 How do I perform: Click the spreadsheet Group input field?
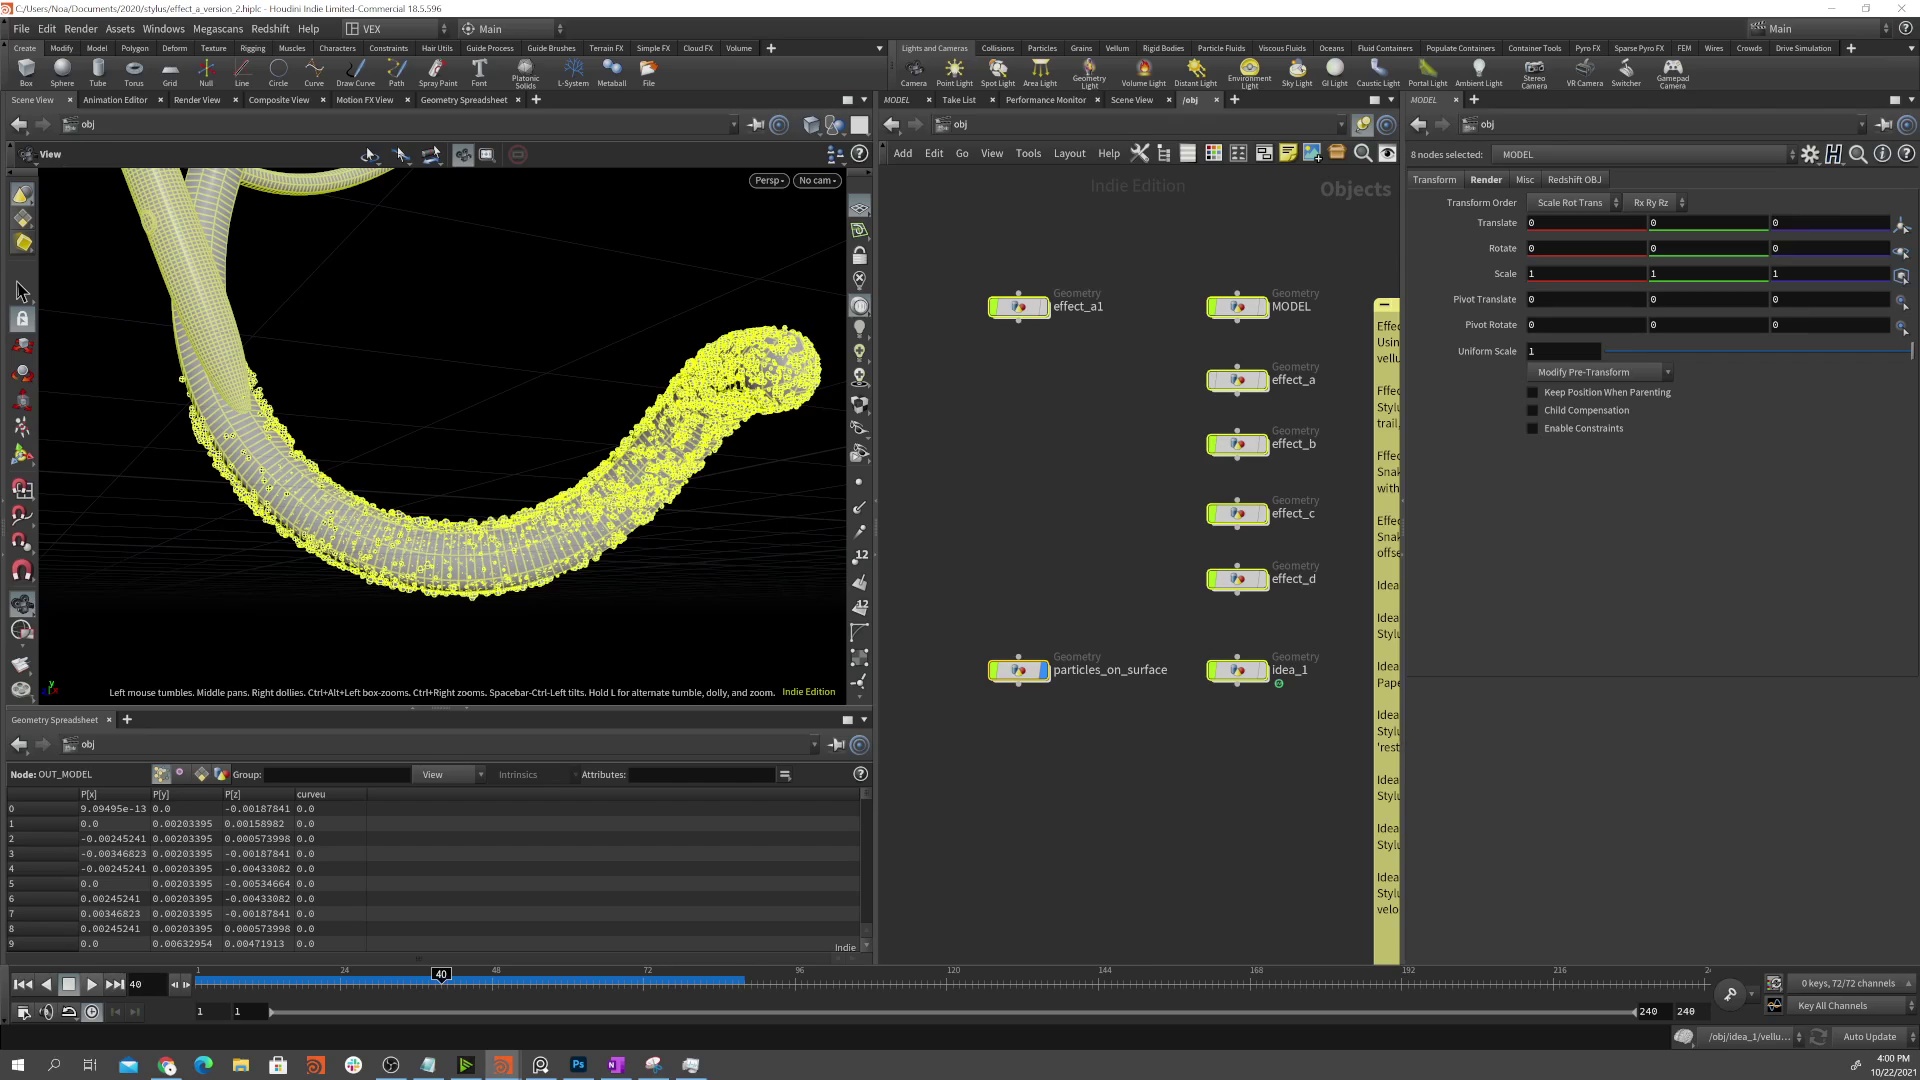[337, 775]
